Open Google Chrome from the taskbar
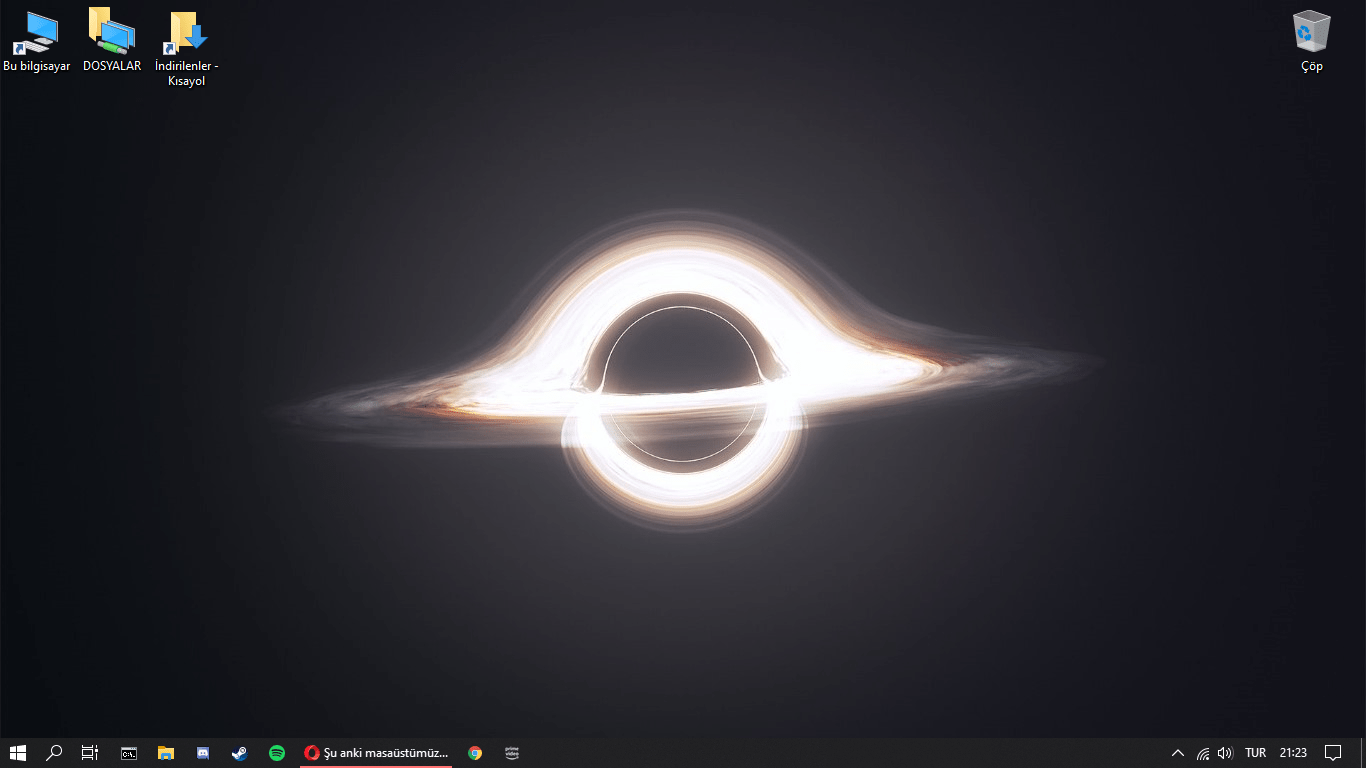This screenshot has width=1366, height=768. pyautogui.click(x=475, y=753)
